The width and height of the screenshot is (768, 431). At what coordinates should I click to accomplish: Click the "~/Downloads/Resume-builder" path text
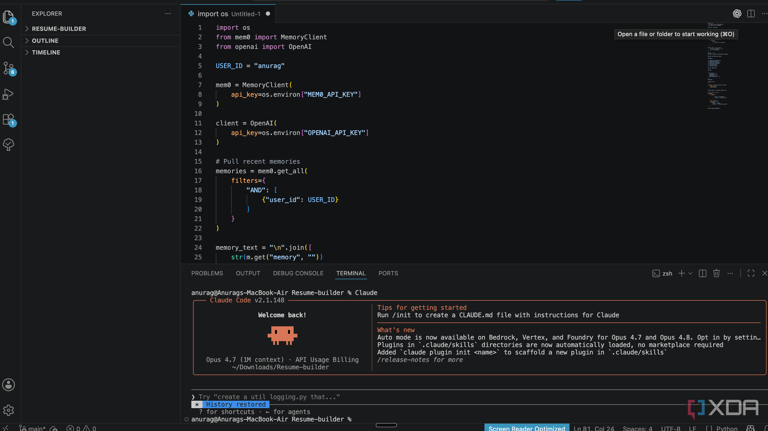280,367
